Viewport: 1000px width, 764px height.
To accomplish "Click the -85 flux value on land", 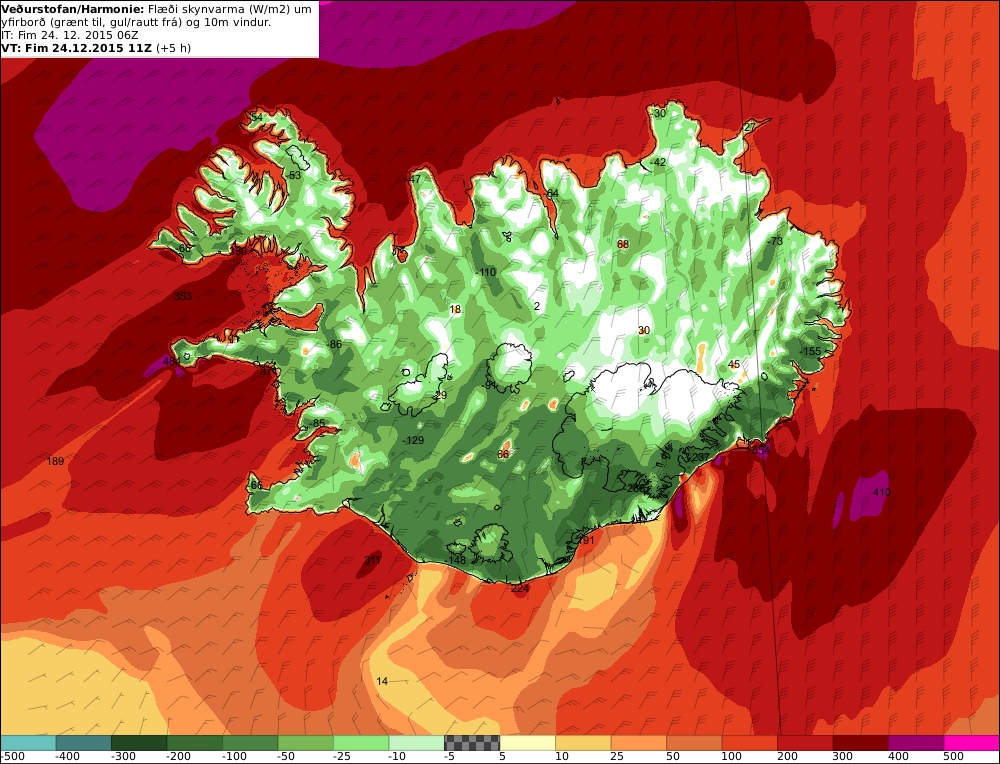I will (x=317, y=423).
